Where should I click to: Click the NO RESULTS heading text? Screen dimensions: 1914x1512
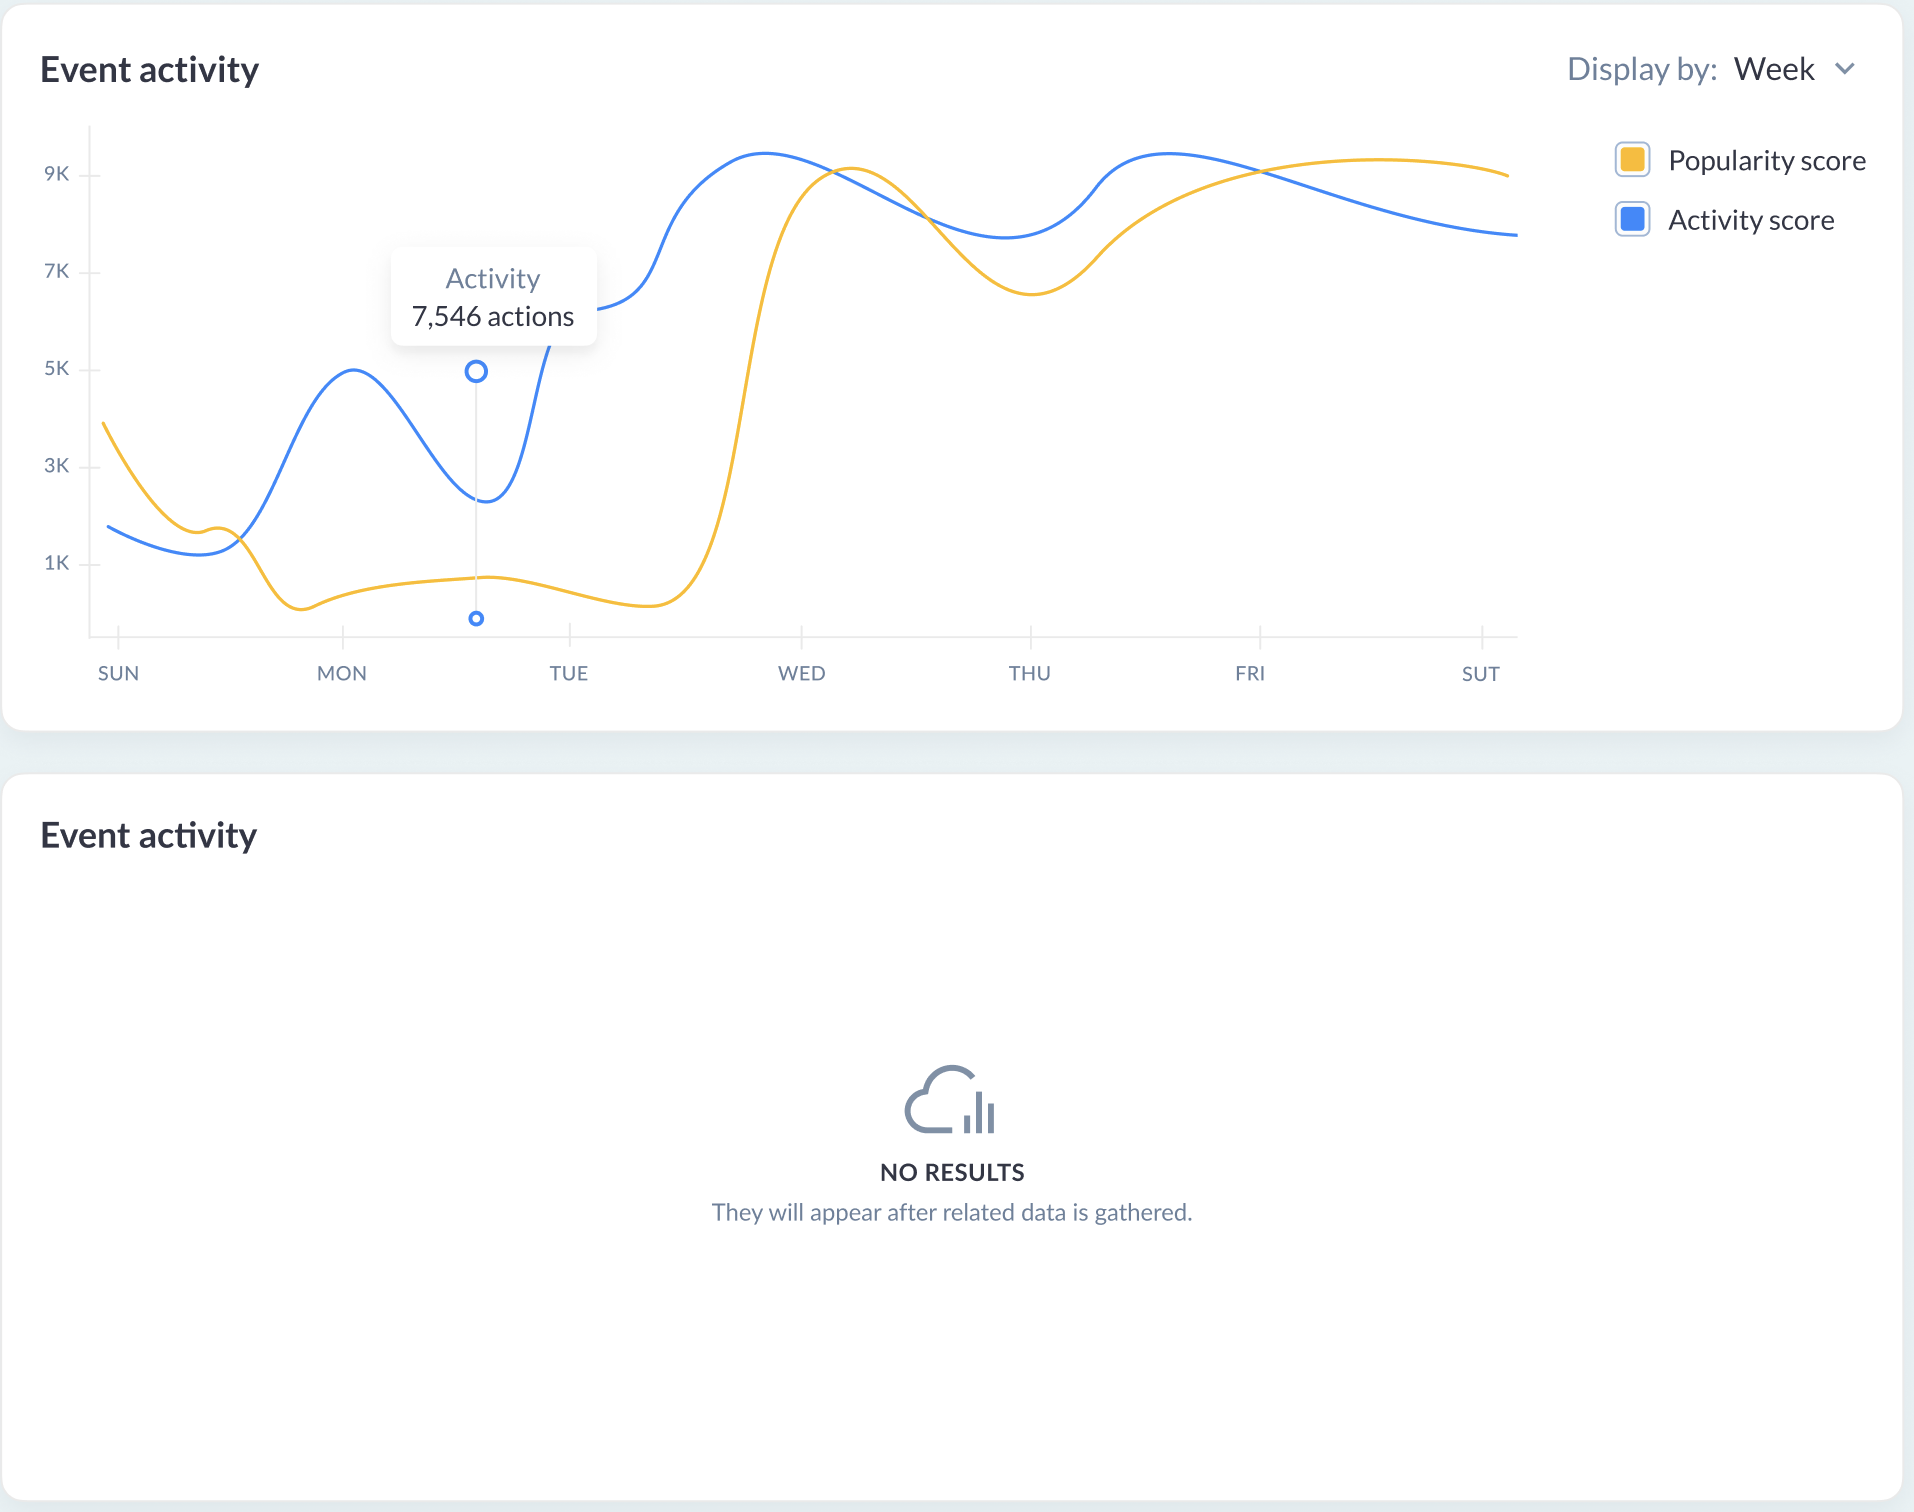[952, 1172]
